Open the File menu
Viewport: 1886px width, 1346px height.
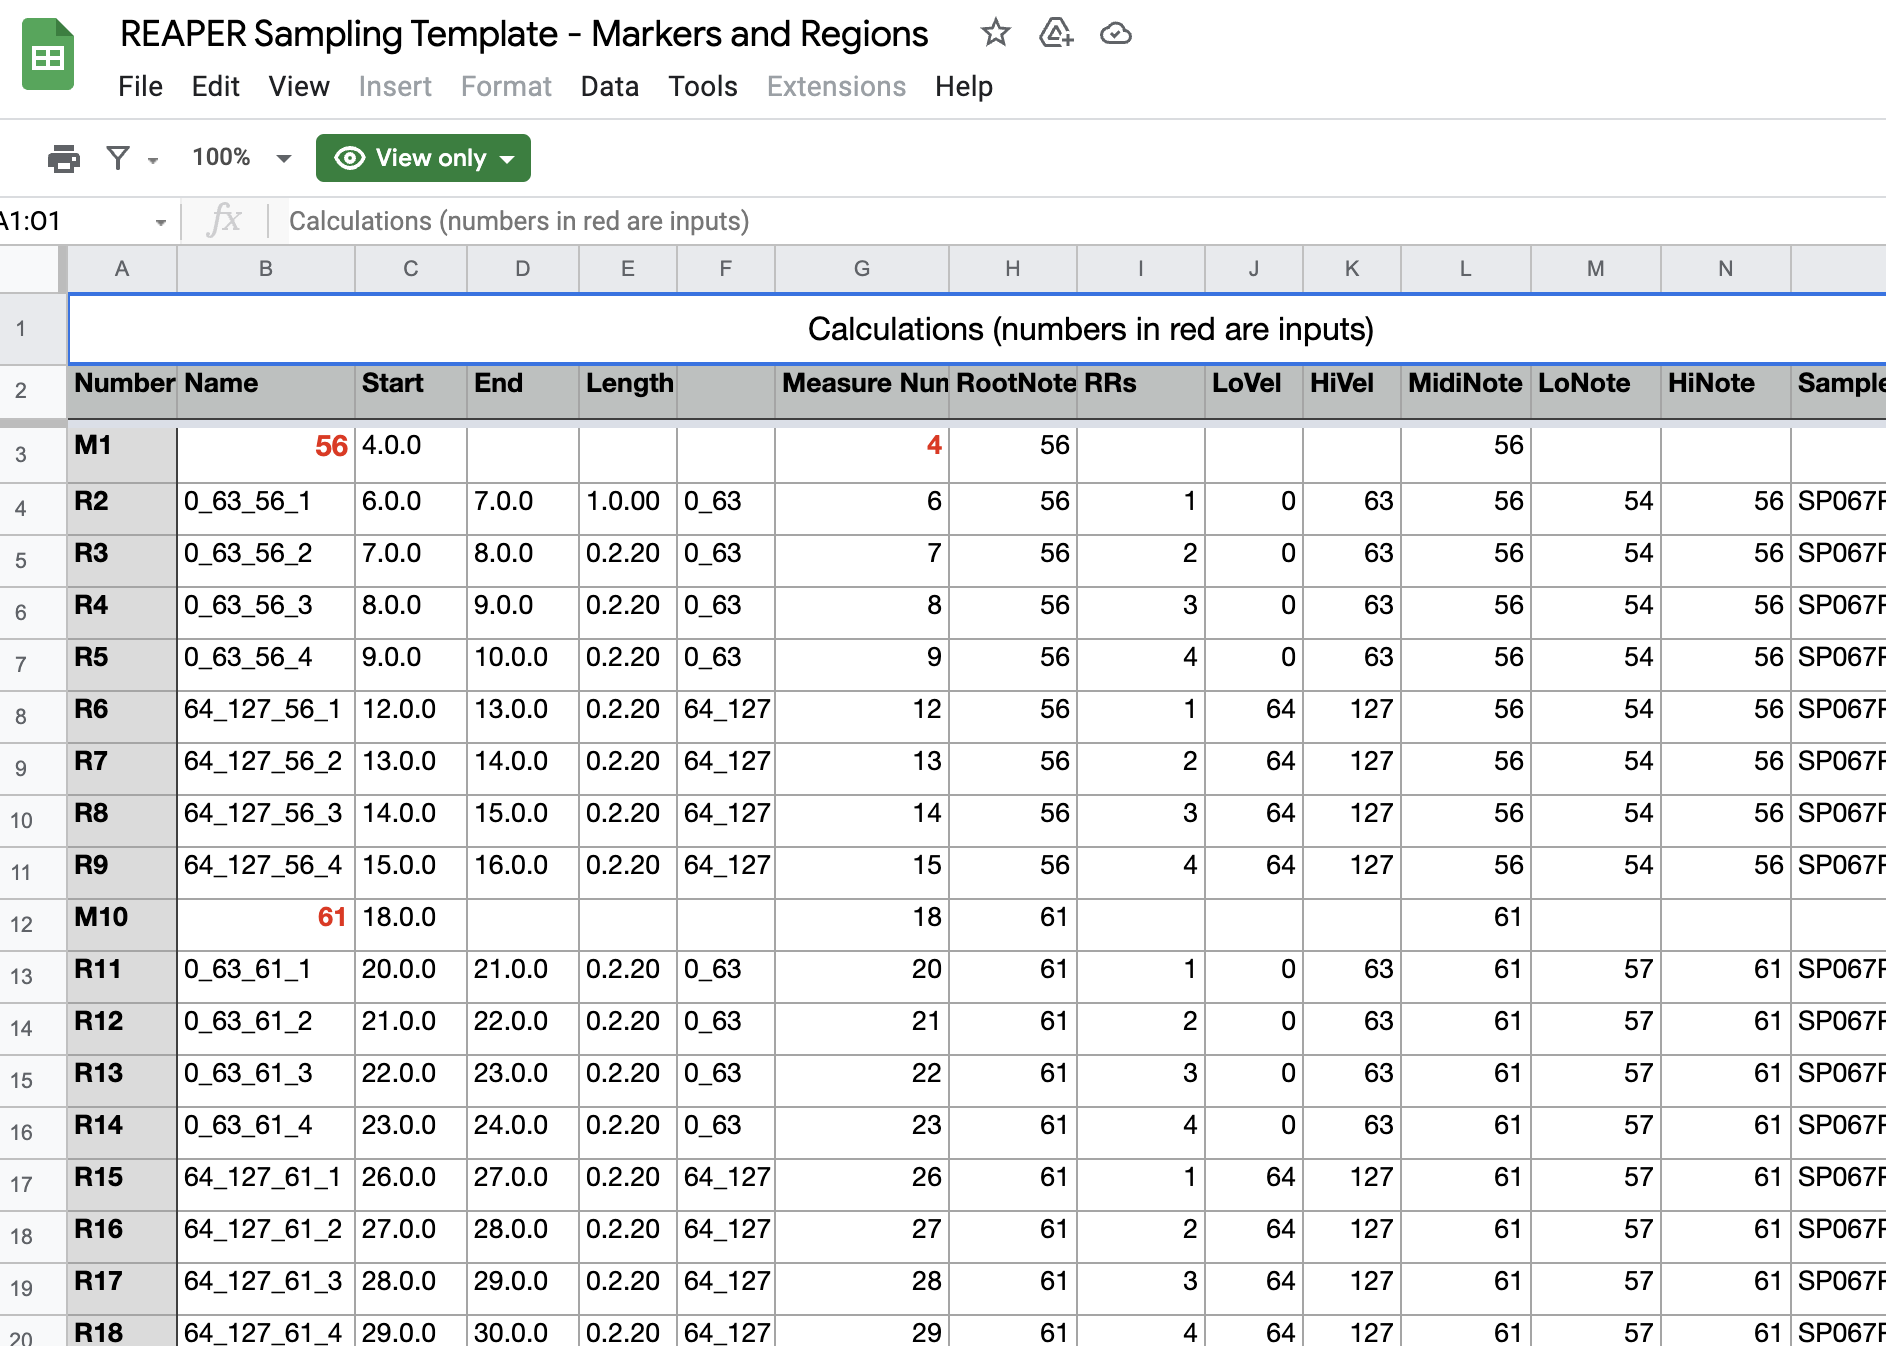140,87
